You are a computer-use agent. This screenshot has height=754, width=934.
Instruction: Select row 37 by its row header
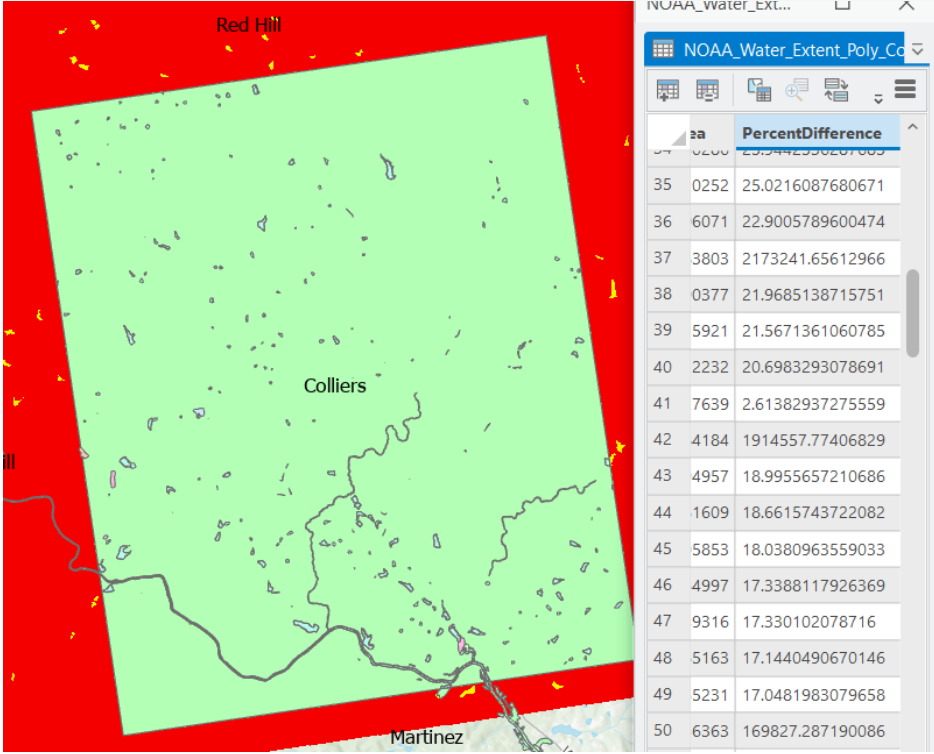pos(662,258)
